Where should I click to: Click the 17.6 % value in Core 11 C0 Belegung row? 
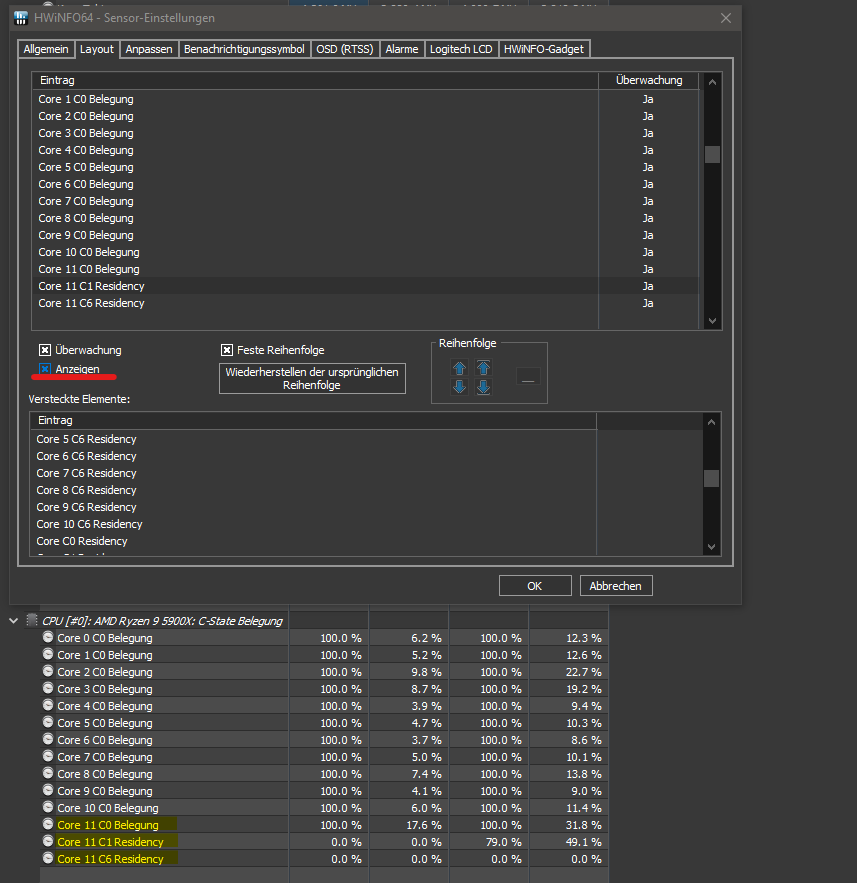(x=423, y=825)
